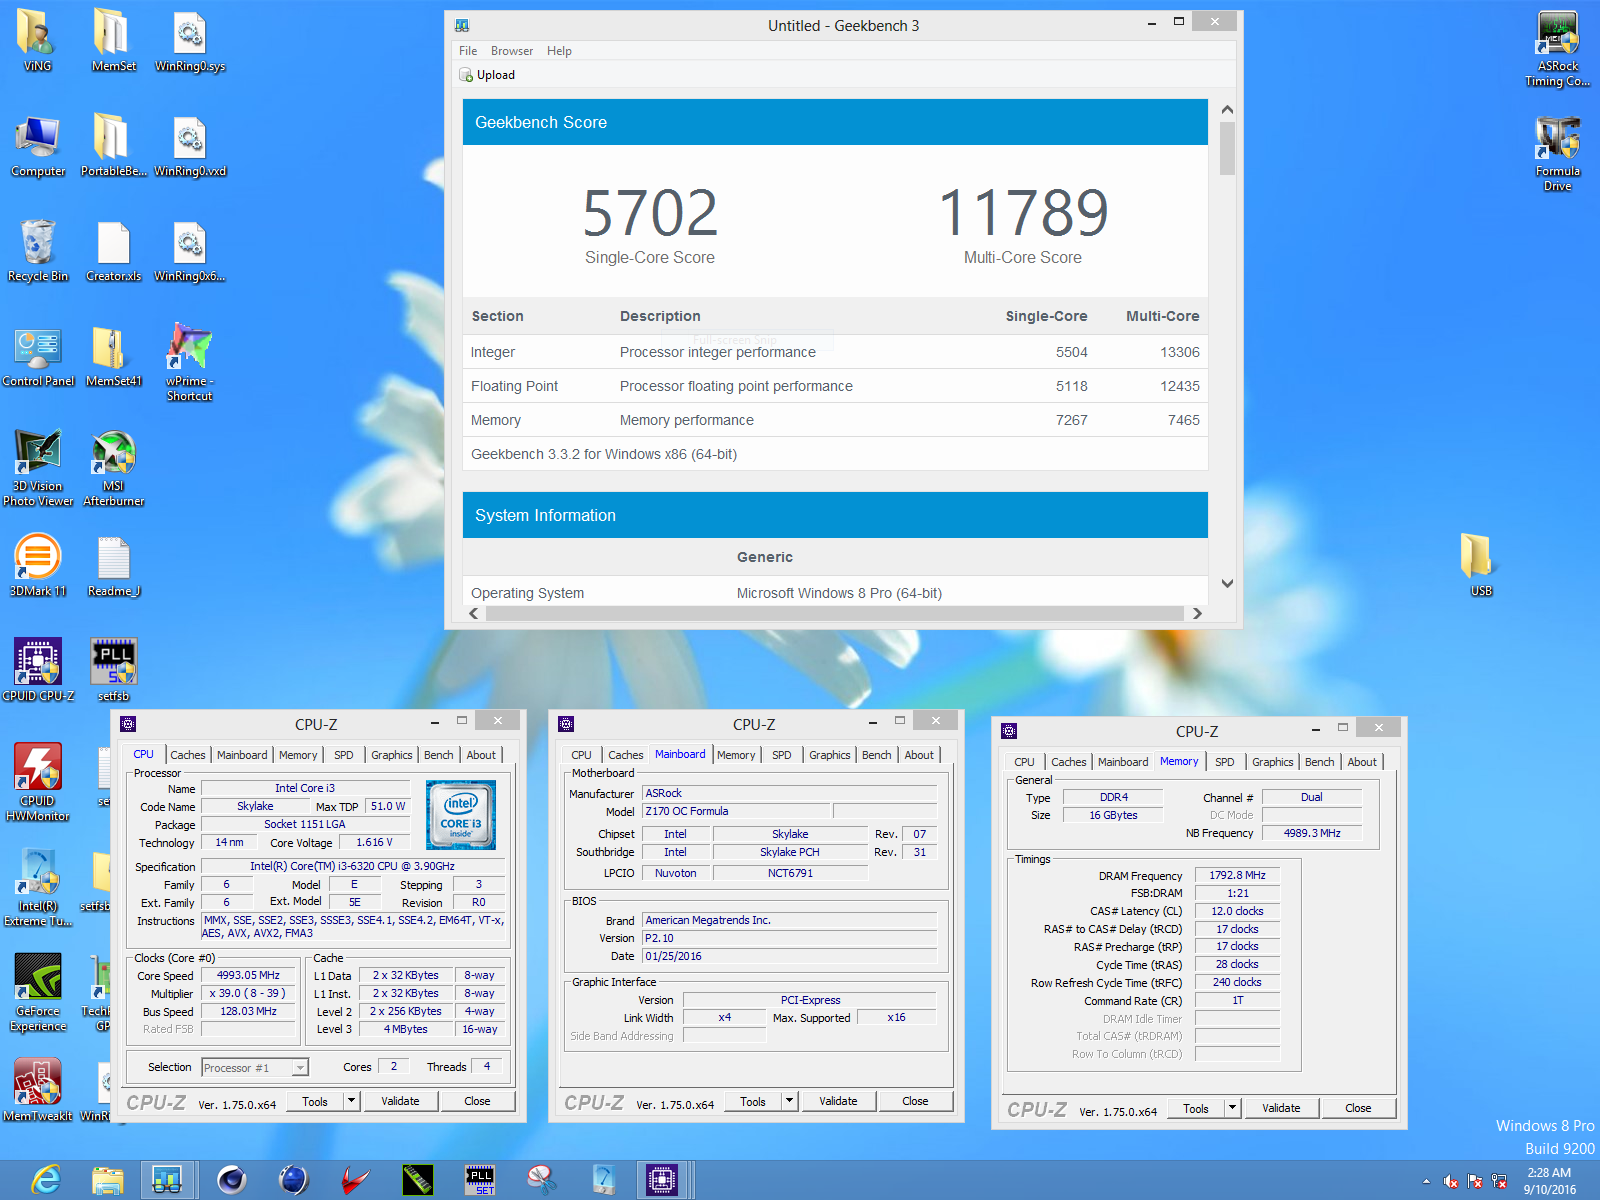Screen dimensions: 1600x1200
Task: Open Graphics tab in right CPU-Z window
Action: 1272,762
